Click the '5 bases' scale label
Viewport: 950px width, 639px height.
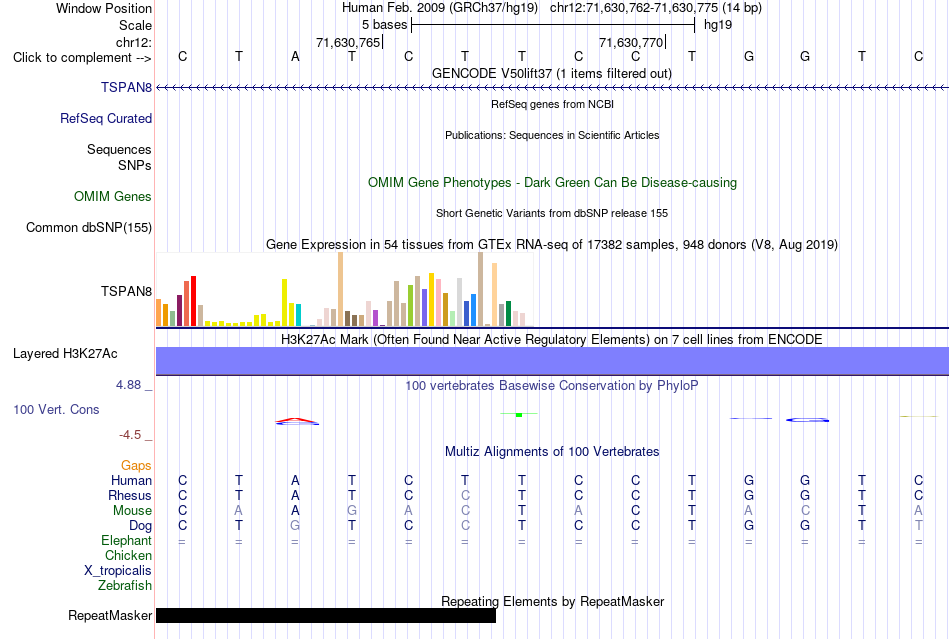[x=384, y=25]
